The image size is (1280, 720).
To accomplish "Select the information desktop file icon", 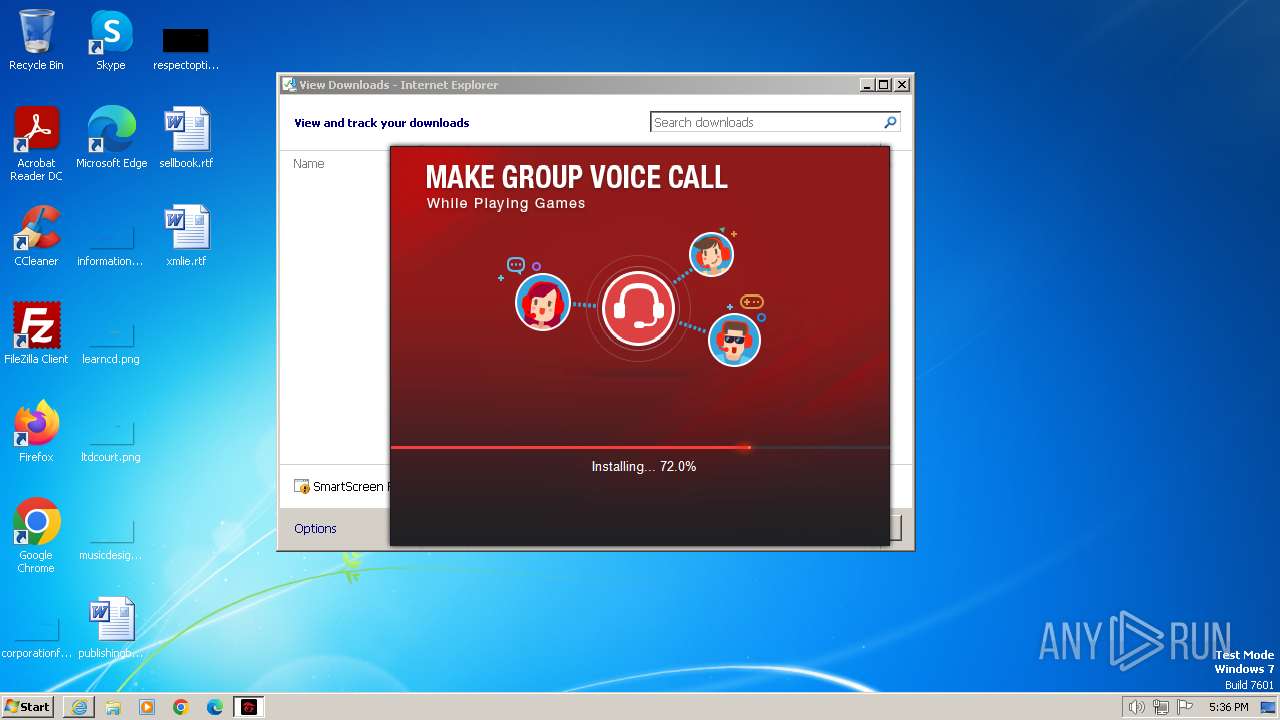I will coord(110,245).
